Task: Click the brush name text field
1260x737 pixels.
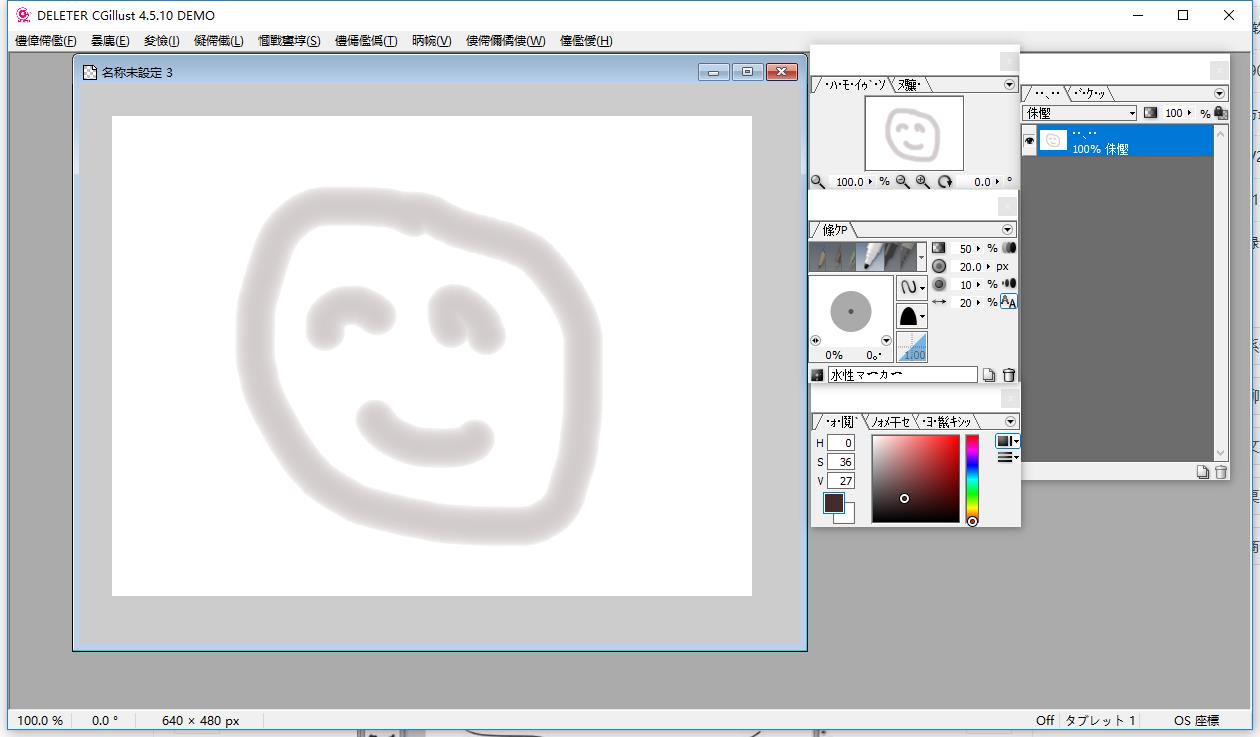Action: [902, 375]
